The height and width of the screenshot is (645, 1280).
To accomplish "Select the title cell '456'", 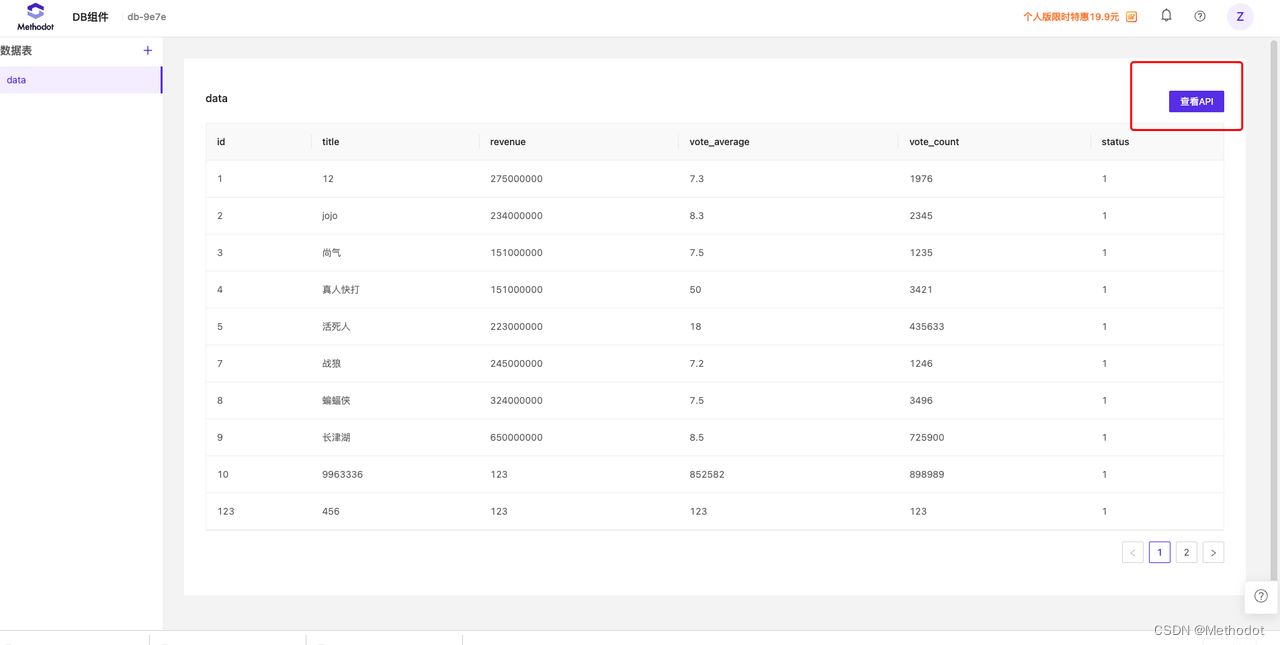I will pos(331,512).
